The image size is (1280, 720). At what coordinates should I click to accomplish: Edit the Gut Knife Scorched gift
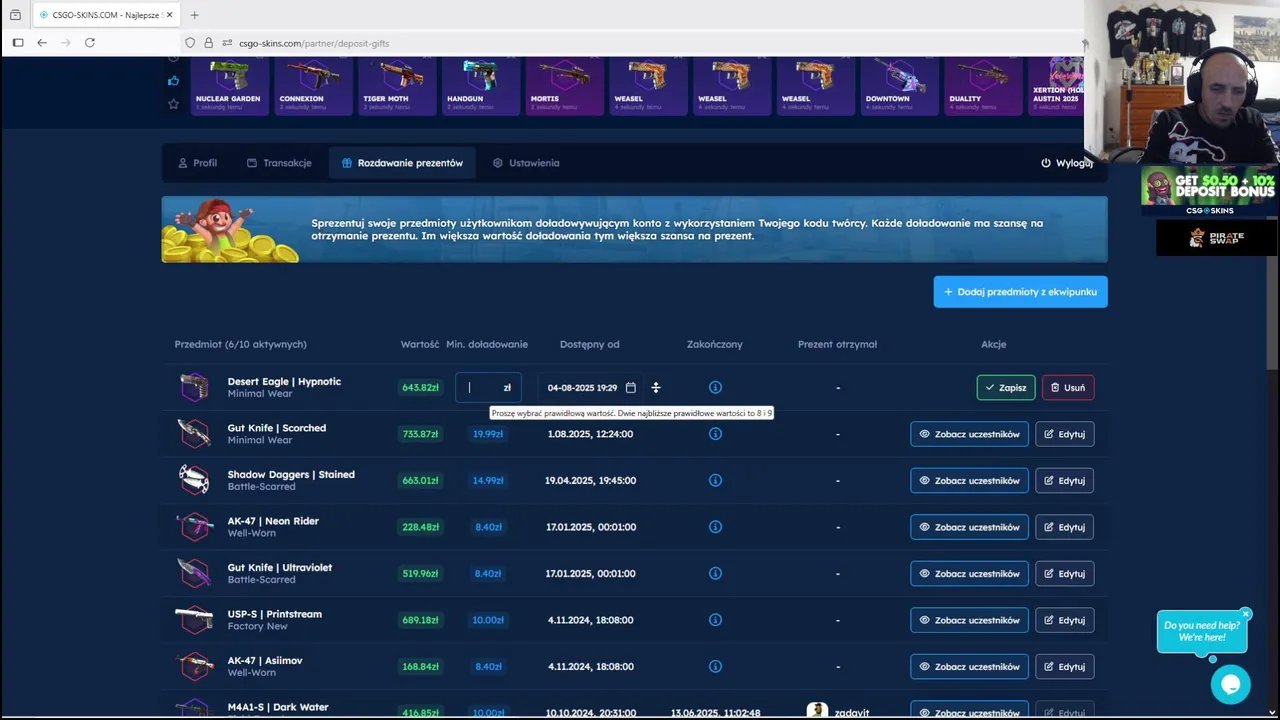tap(1064, 434)
